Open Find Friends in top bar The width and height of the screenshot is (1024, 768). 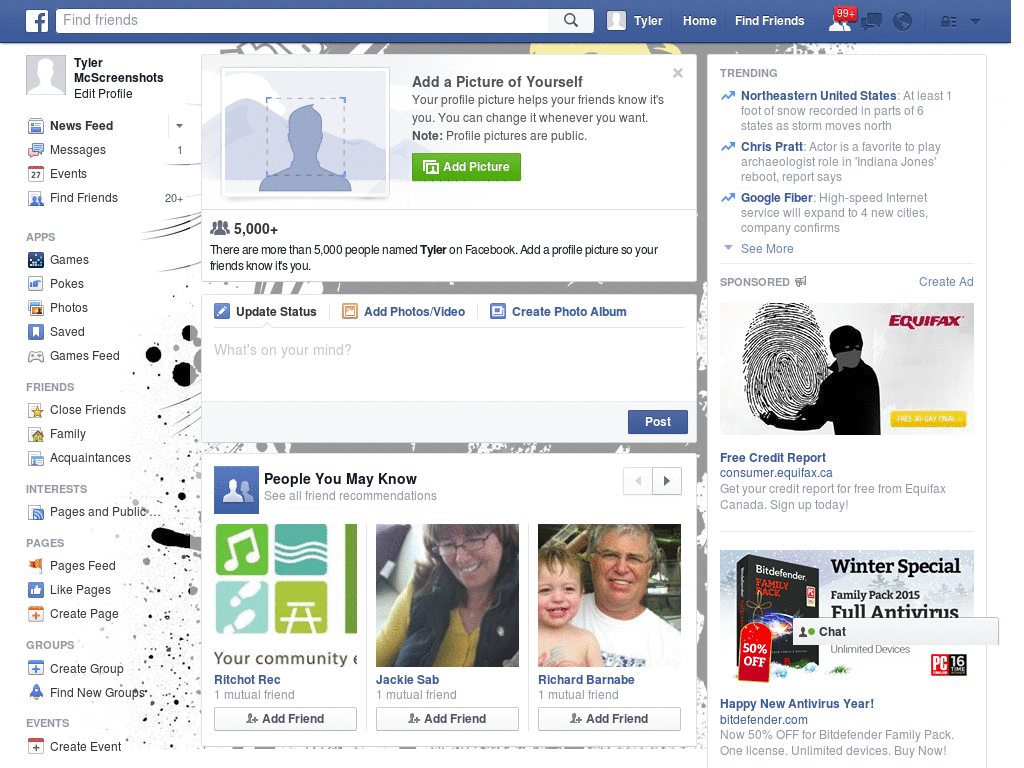point(769,21)
